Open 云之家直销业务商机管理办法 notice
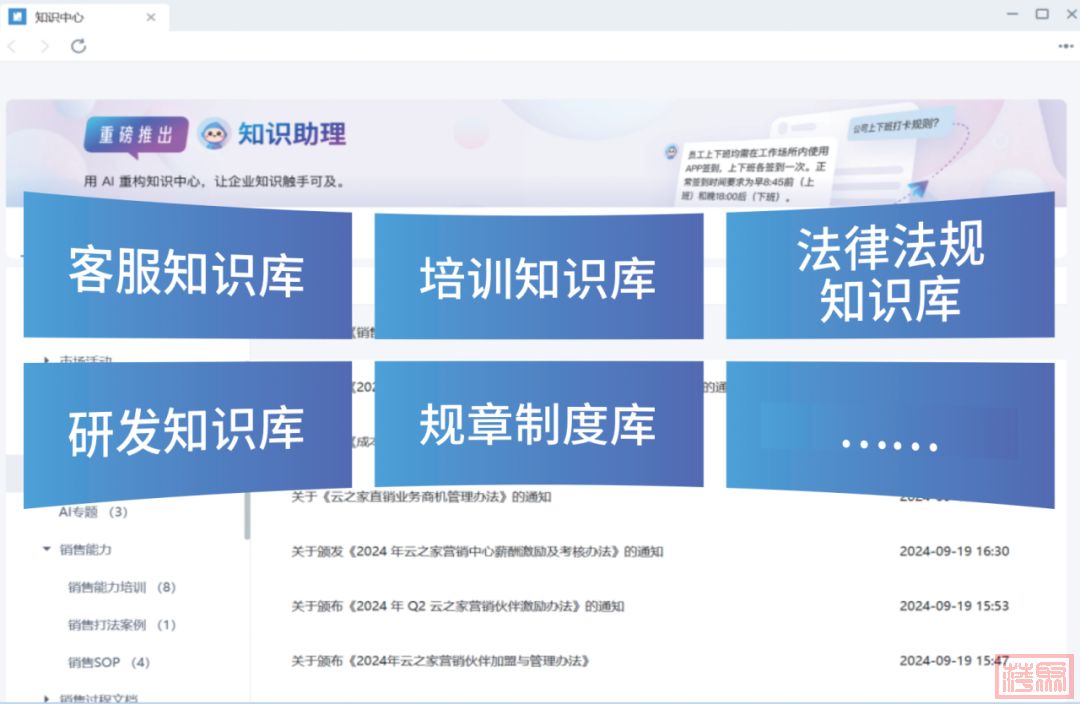 [x=420, y=496]
